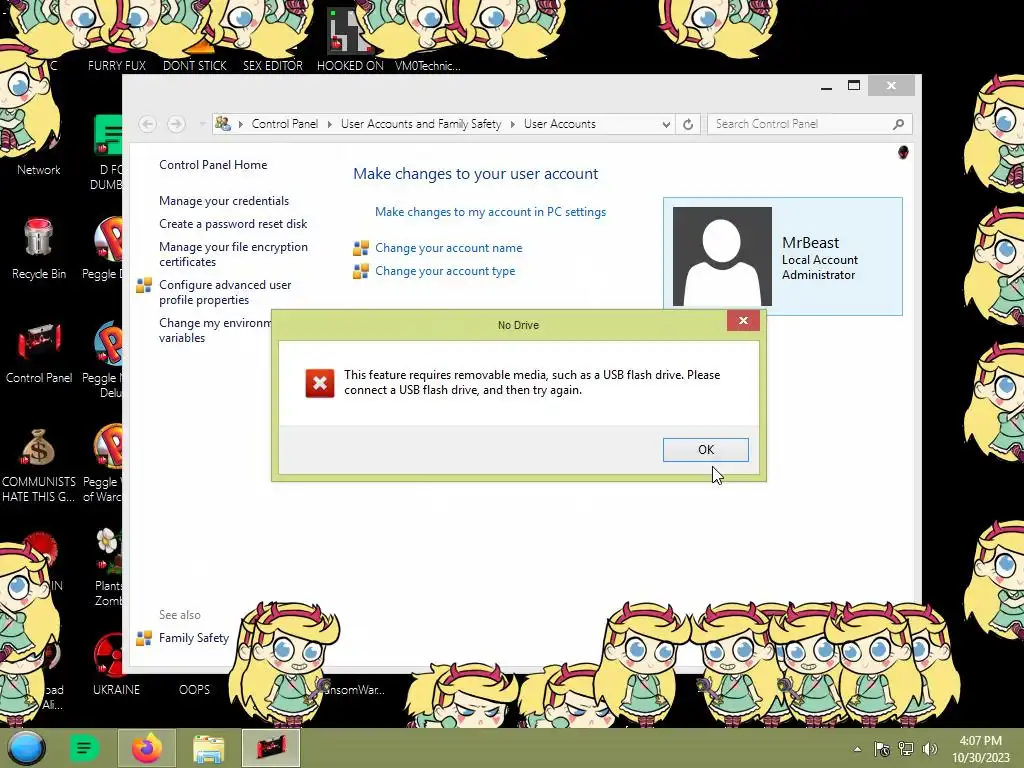Click shield icon beside Change your account name
The width and height of the screenshot is (1024, 768).
click(x=360, y=248)
